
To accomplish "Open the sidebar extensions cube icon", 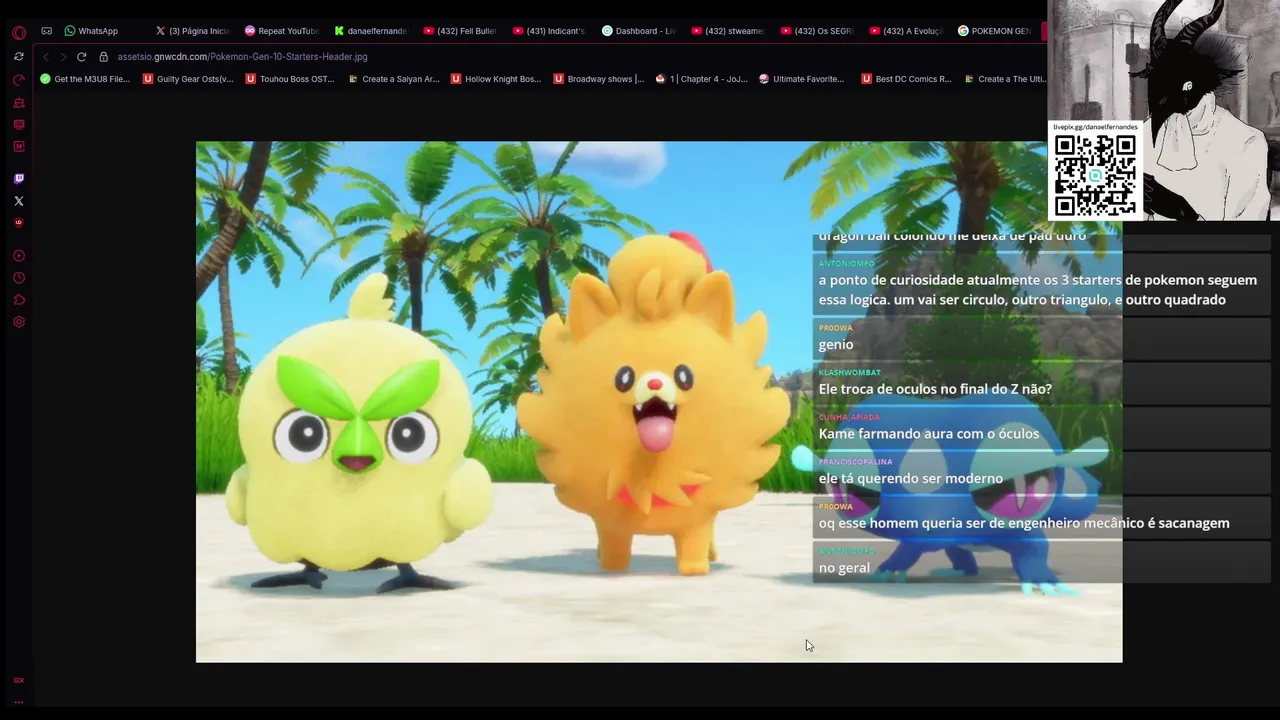I will [x=18, y=300].
